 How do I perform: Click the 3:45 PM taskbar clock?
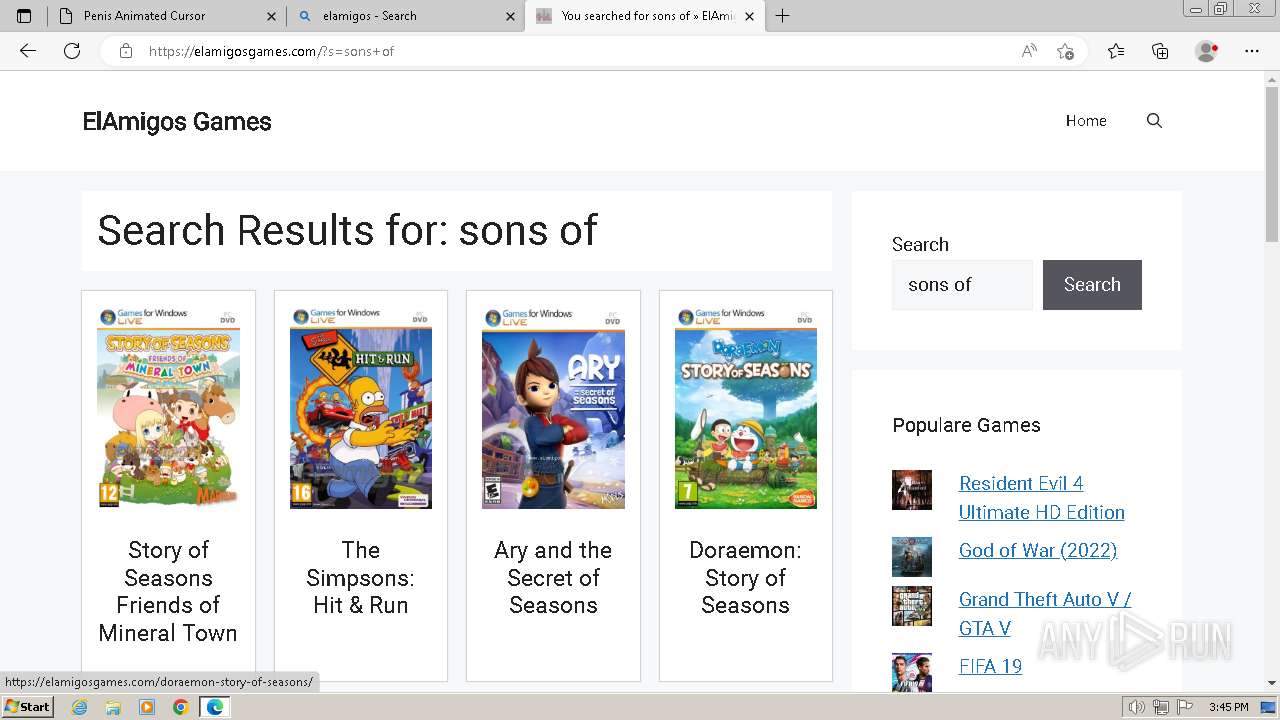coord(1228,707)
